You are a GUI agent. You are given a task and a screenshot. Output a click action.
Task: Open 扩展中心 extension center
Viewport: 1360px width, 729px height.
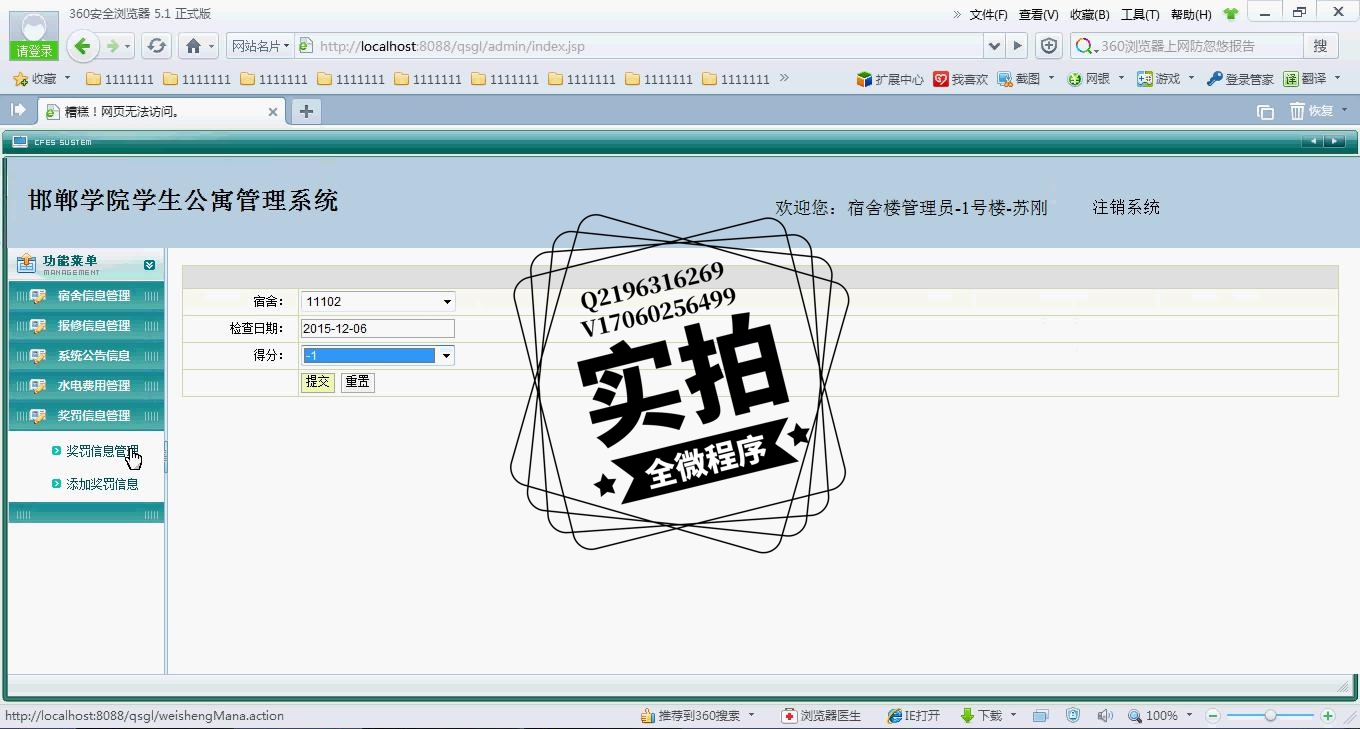coord(890,79)
